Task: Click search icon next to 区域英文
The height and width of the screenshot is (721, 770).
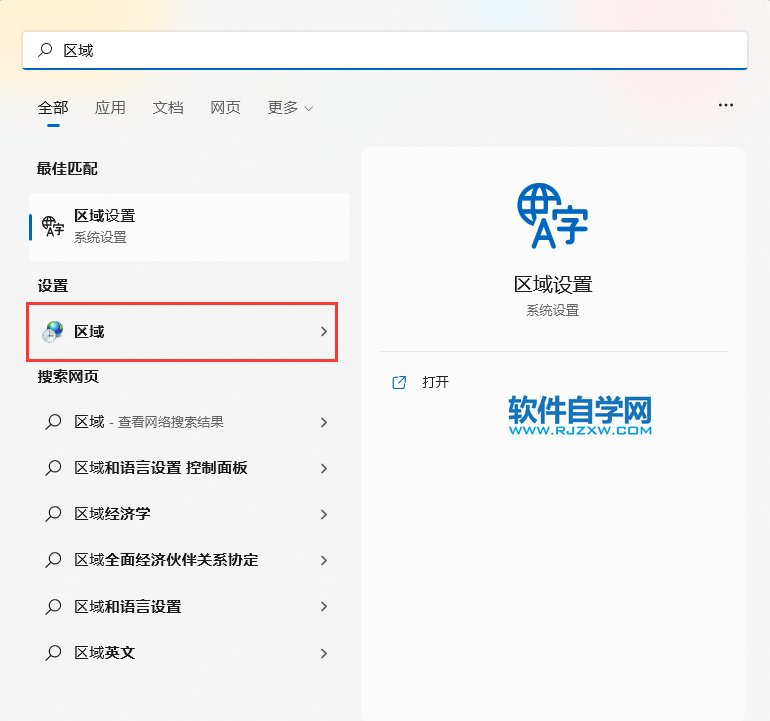Action: [x=53, y=653]
